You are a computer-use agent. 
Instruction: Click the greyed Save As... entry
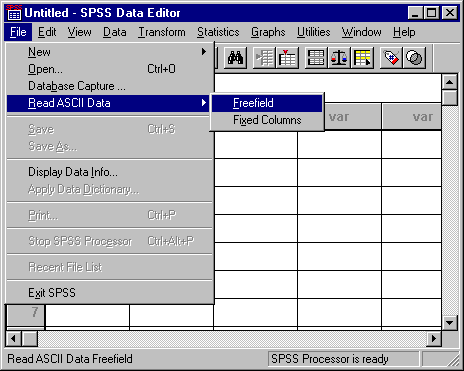click(x=110, y=146)
